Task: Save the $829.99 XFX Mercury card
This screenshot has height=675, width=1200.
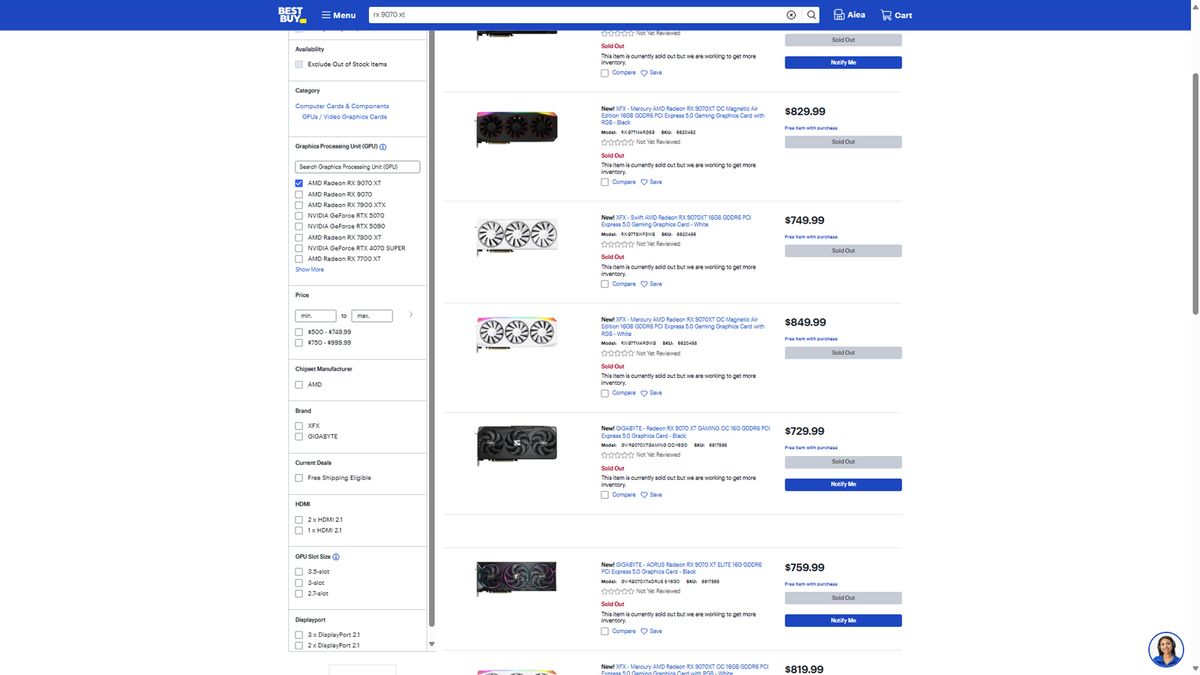Action: (x=651, y=182)
